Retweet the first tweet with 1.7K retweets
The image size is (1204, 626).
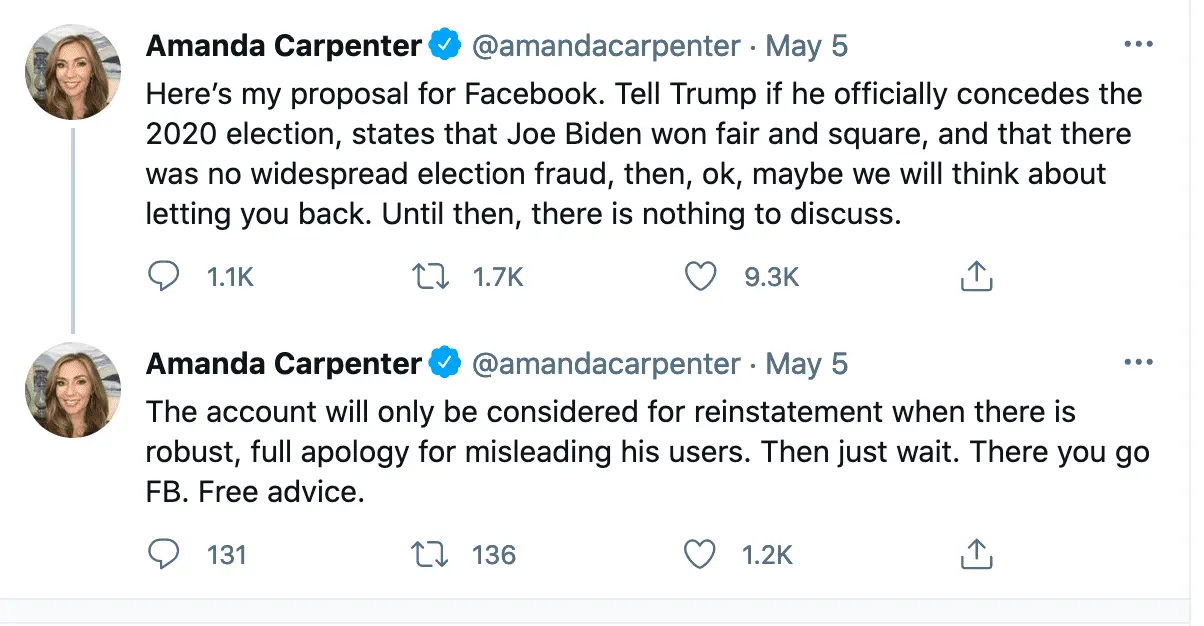pos(429,276)
